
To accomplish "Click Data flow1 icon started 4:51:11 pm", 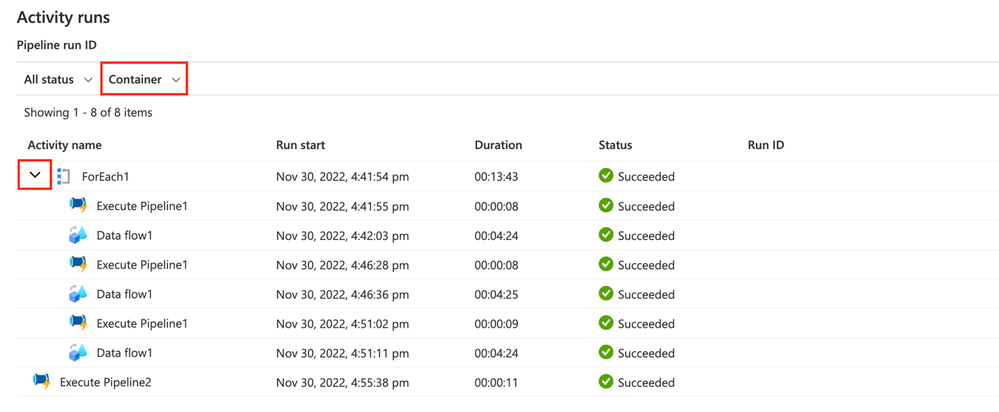I will (78, 352).
